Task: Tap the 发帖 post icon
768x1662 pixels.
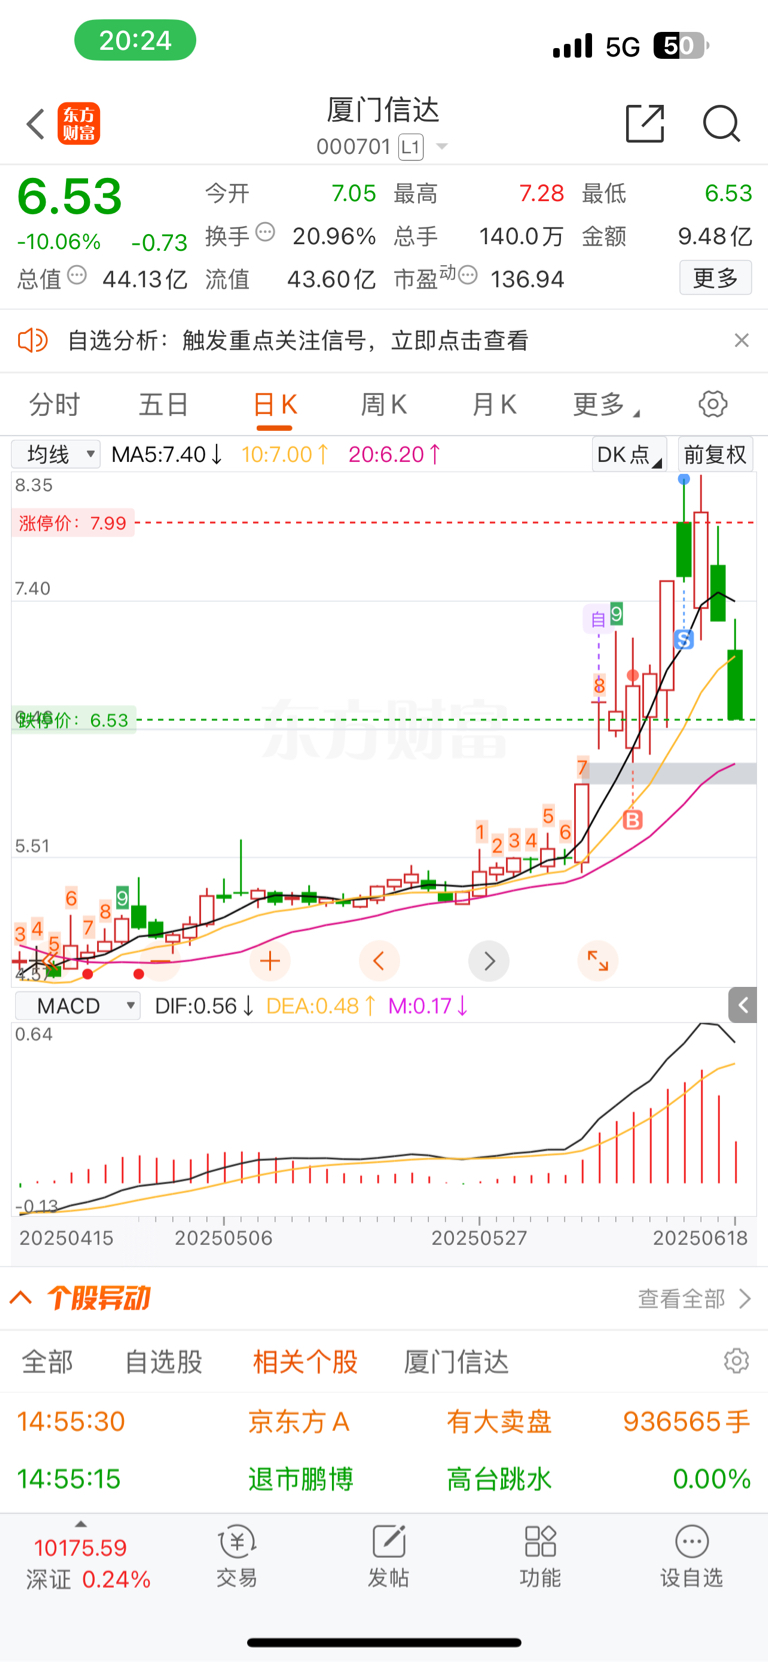Action: [388, 1558]
